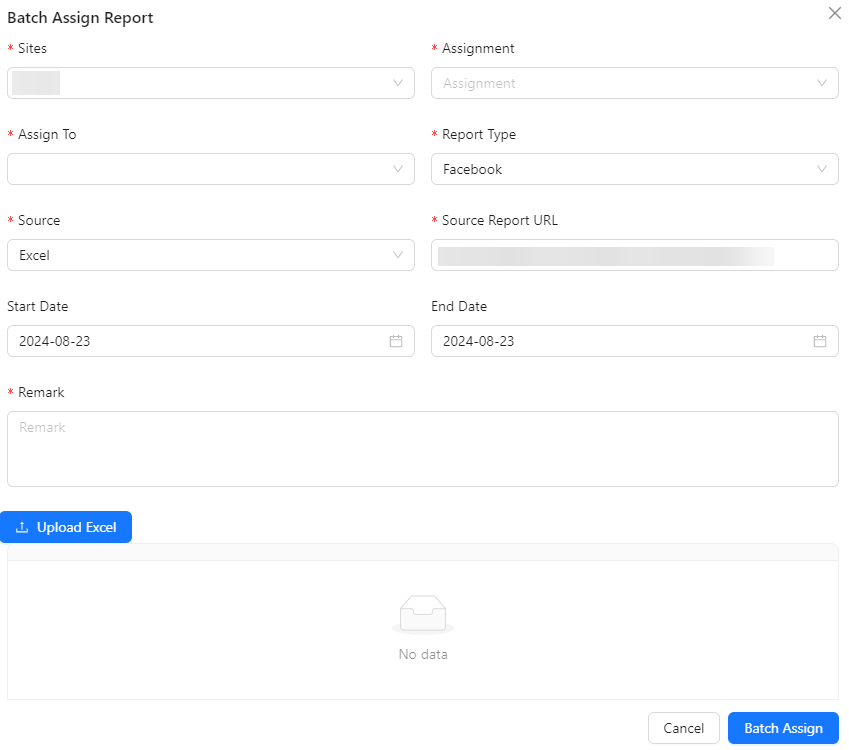This screenshot has height=750, width=849.
Task: Click the upload icon on Upload Excel button
Action: coord(22,527)
